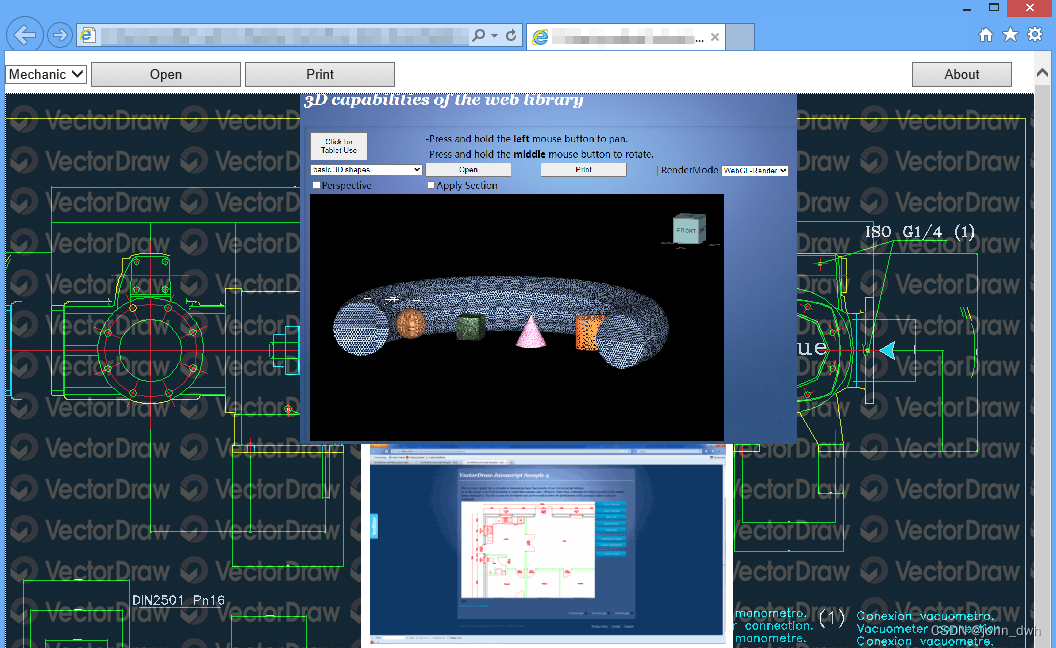Click the Open button on the top toolbar

(x=165, y=73)
